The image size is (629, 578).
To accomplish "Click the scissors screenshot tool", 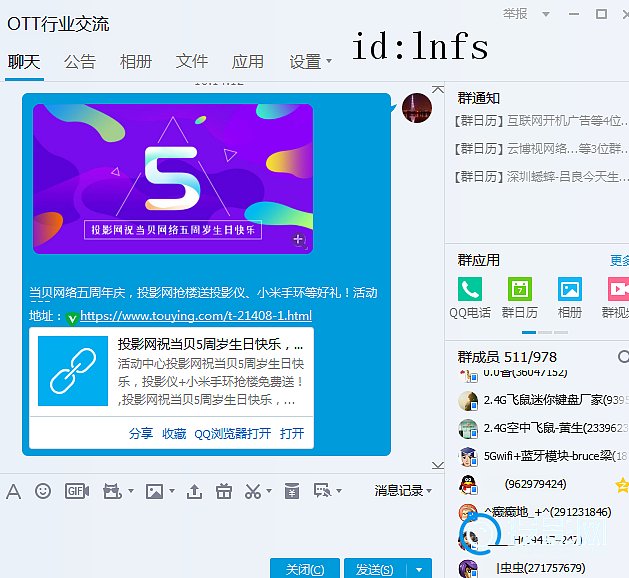I will pyautogui.click(x=253, y=491).
